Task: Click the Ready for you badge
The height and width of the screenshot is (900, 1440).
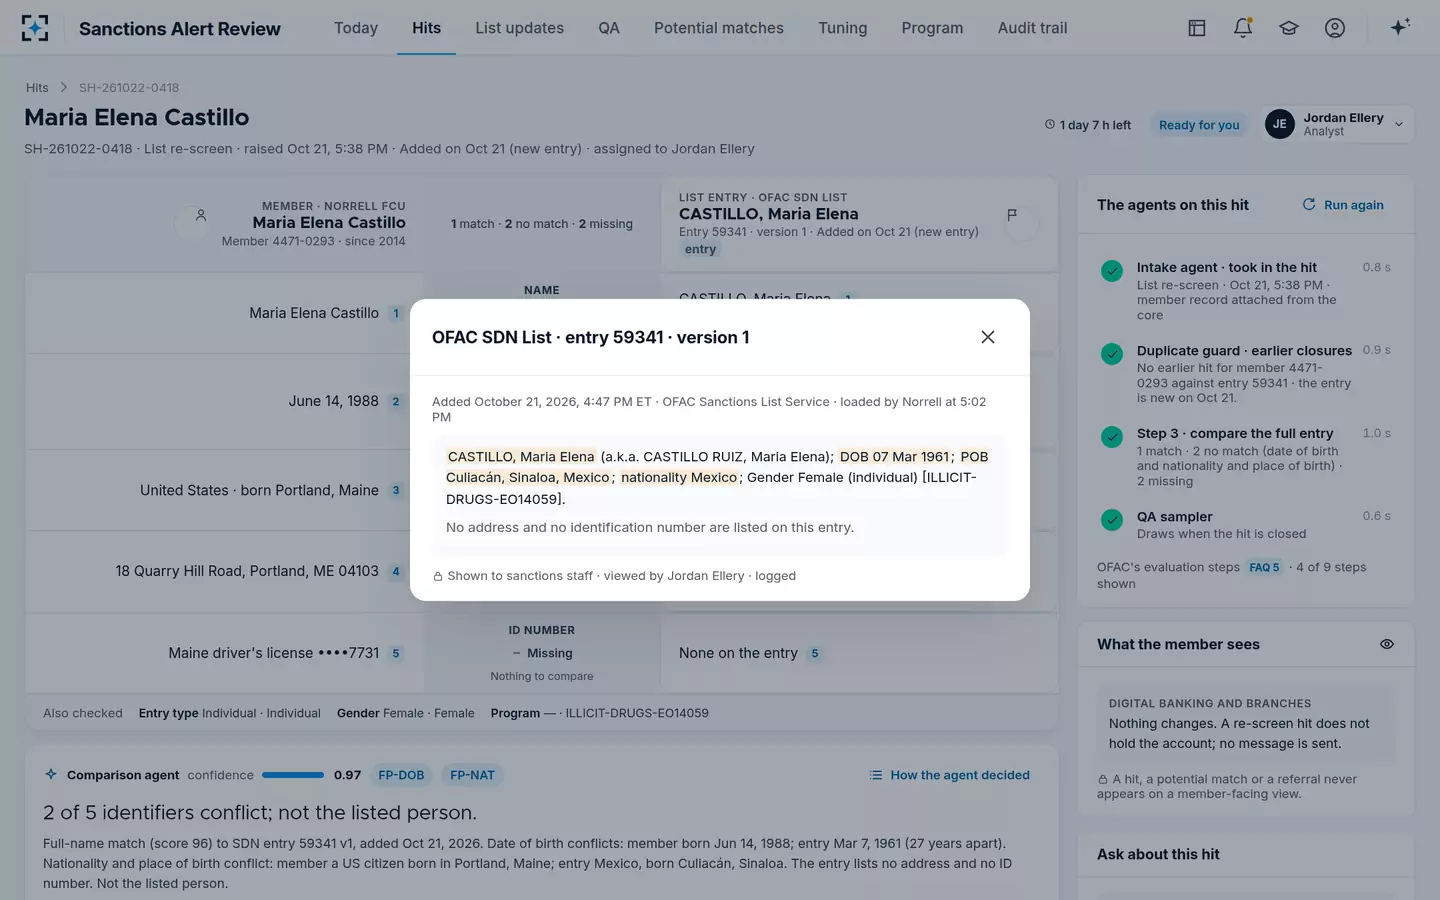Action: [1199, 125]
